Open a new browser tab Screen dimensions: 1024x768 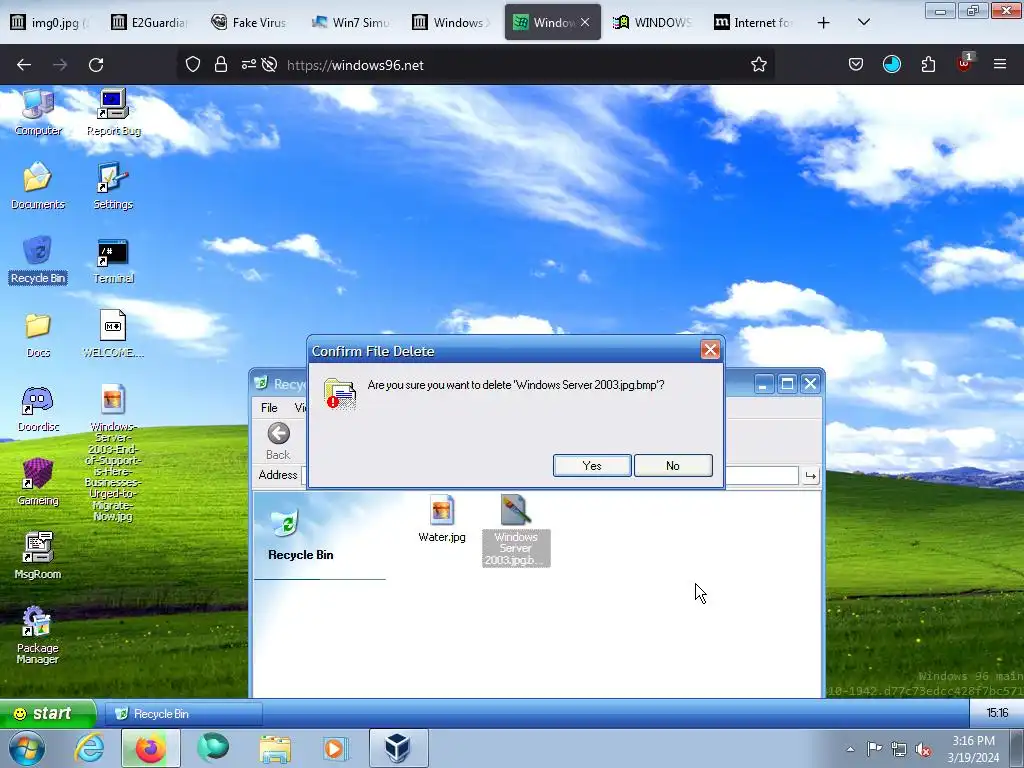coord(824,23)
